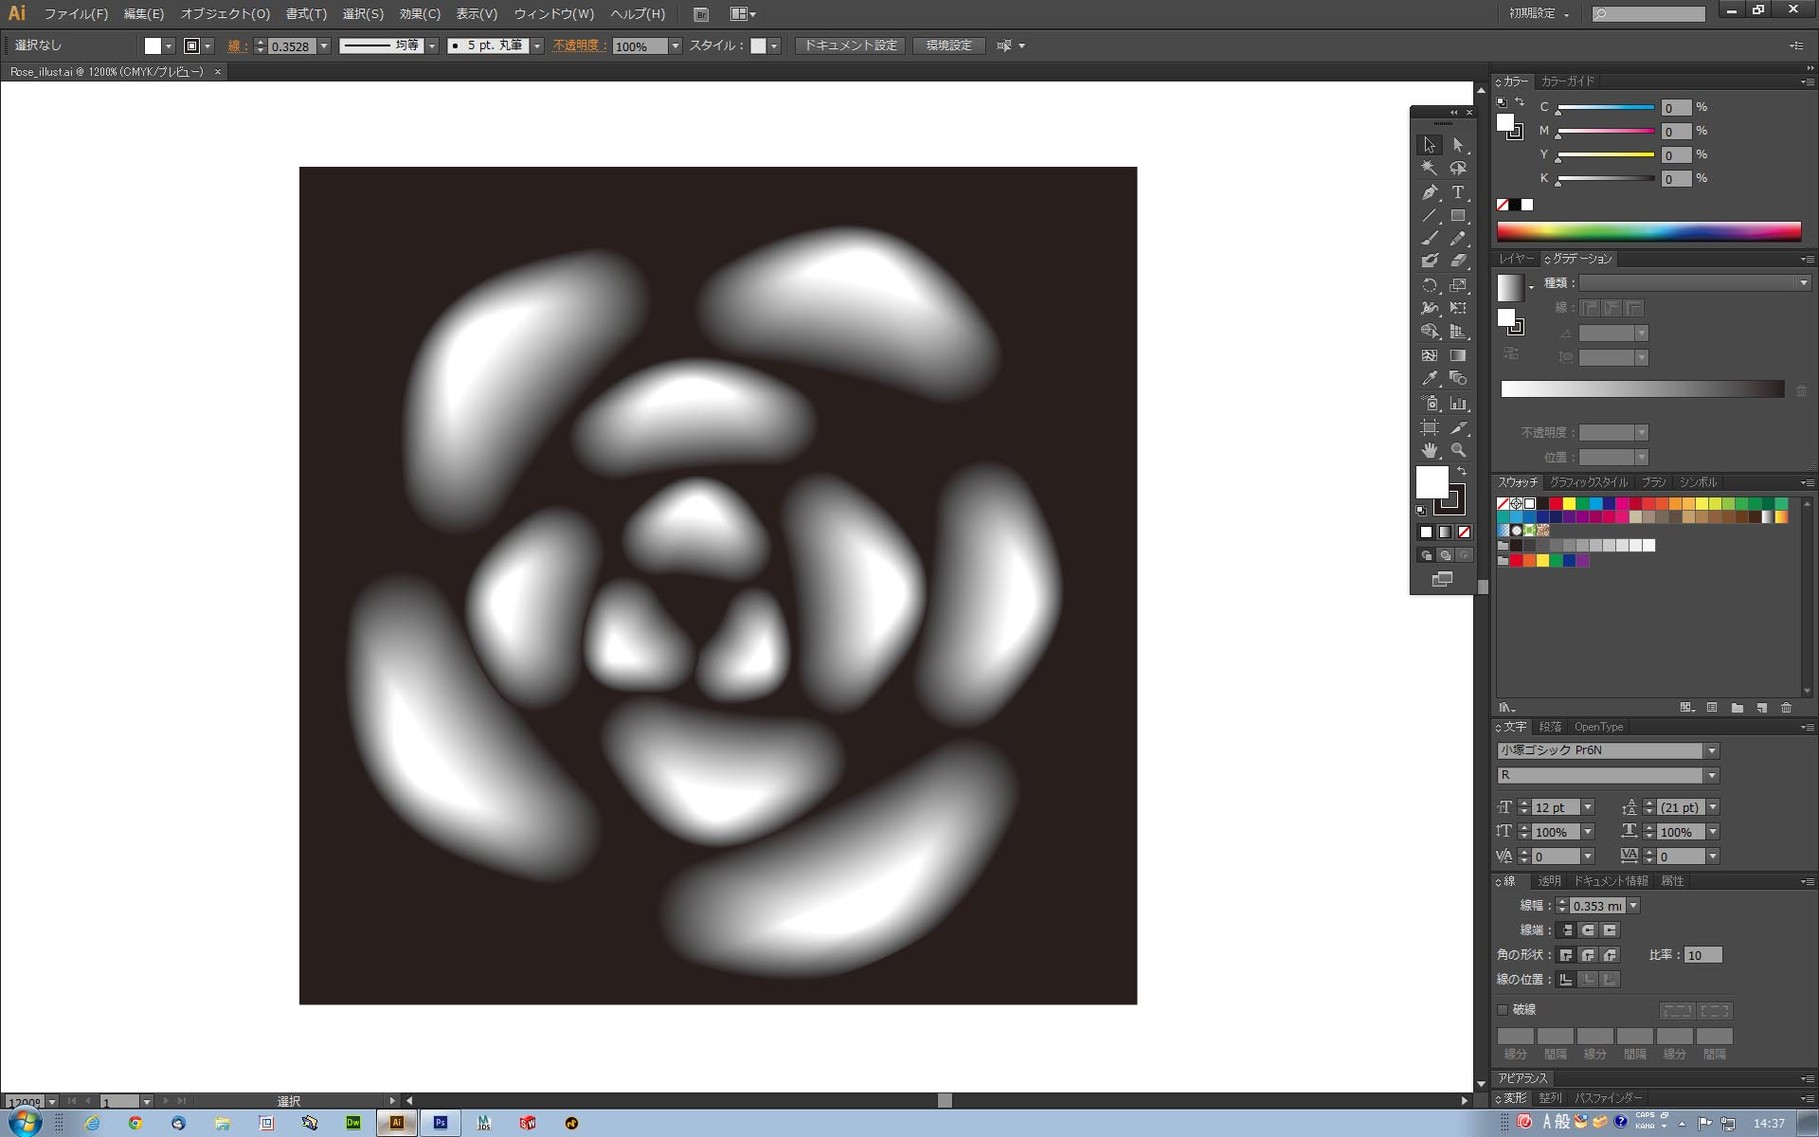Click the gradient slider bar in グラデーション panel
Screen dimensions: 1819x1137
tap(1642, 389)
